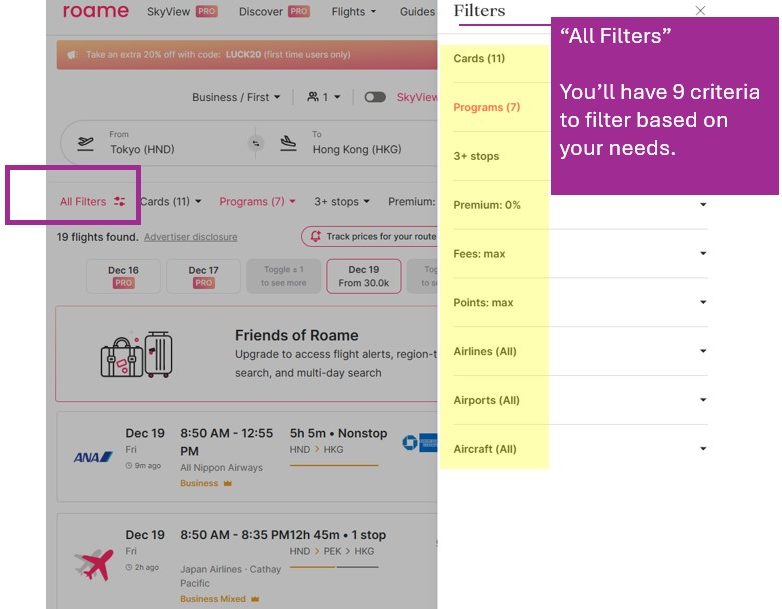
Task: Click the departure plane icon
Action: click(x=85, y=143)
